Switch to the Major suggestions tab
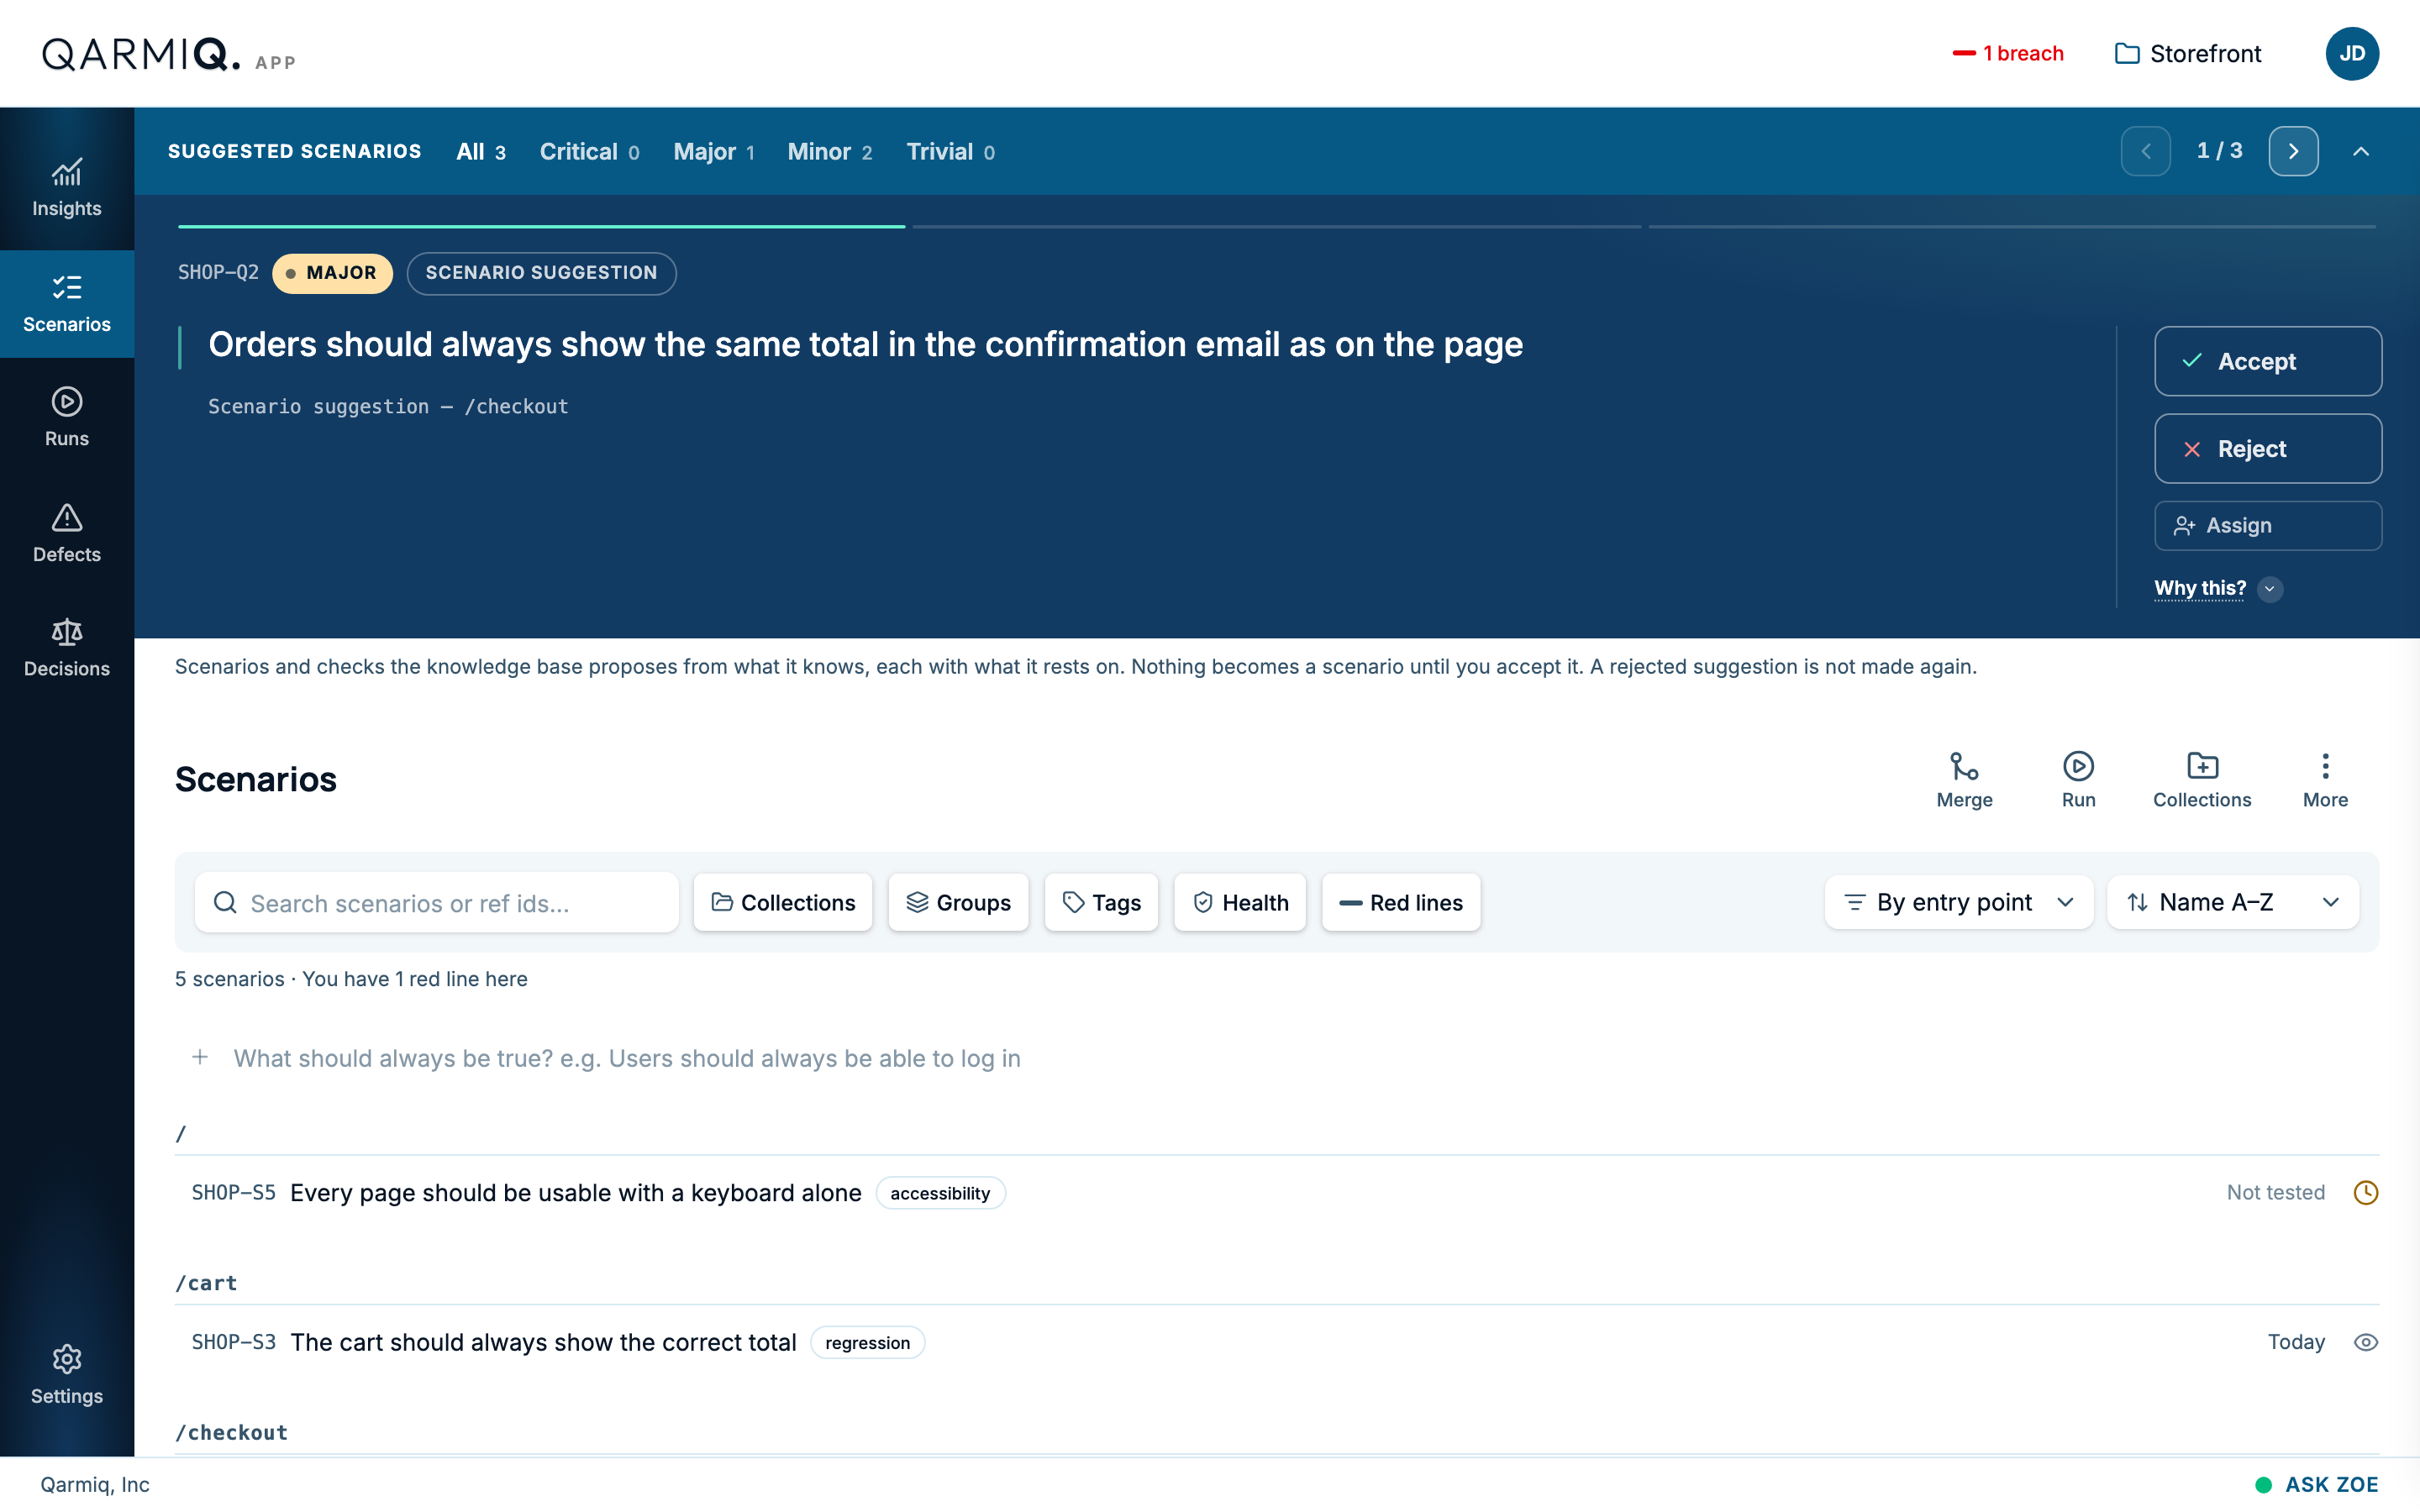2420x1512 pixels. pyautogui.click(x=713, y=151)
